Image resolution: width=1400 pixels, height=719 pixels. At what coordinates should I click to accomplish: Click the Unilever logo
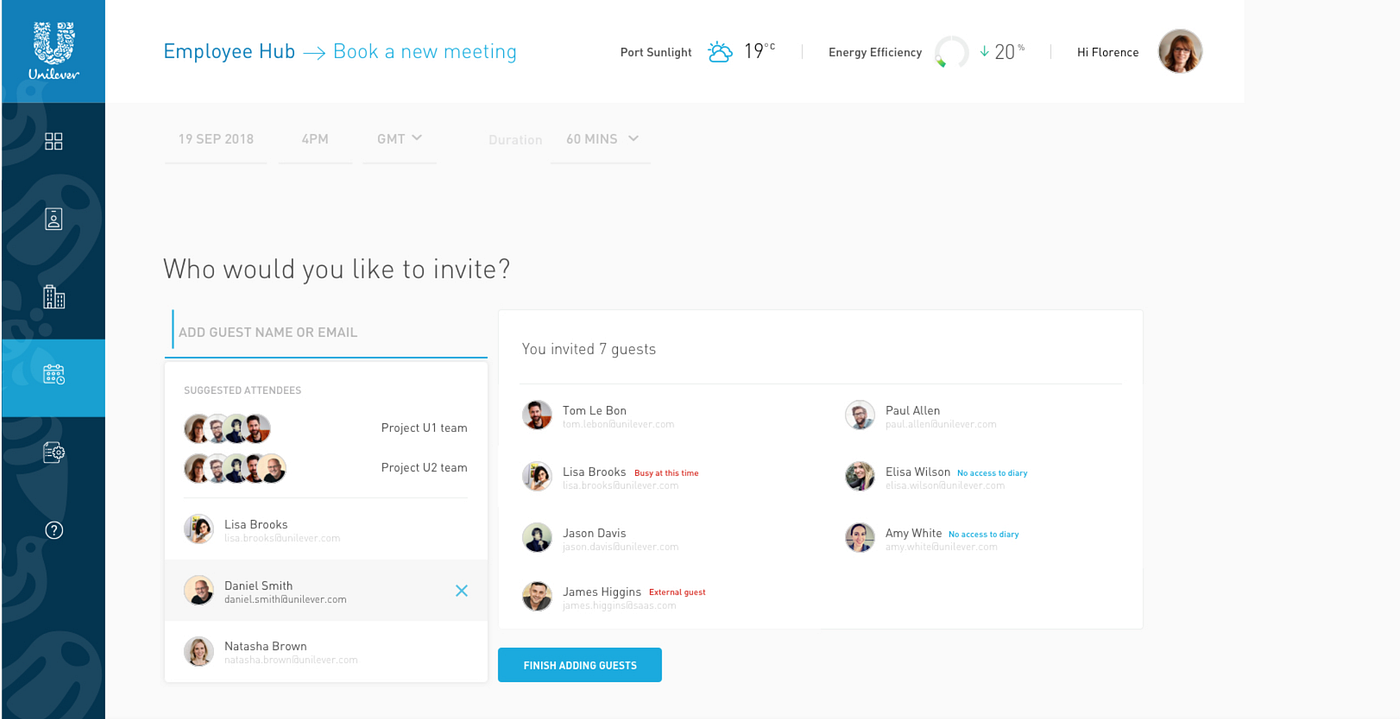click(55, 51)
